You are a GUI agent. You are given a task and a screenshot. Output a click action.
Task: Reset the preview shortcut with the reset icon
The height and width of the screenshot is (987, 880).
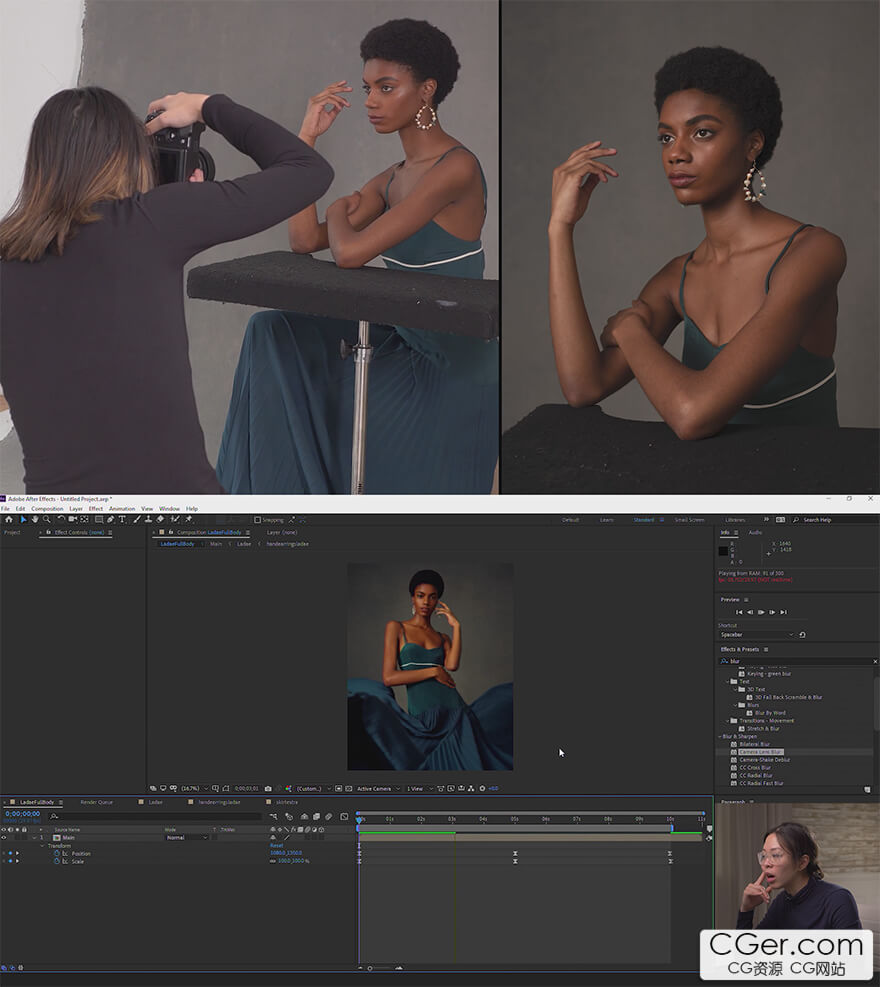click(803, 634)
